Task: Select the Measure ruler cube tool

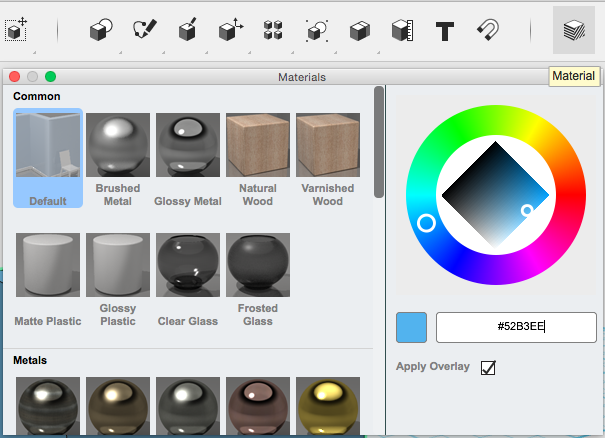Action: pyautogui.click(x=402, y=30)
